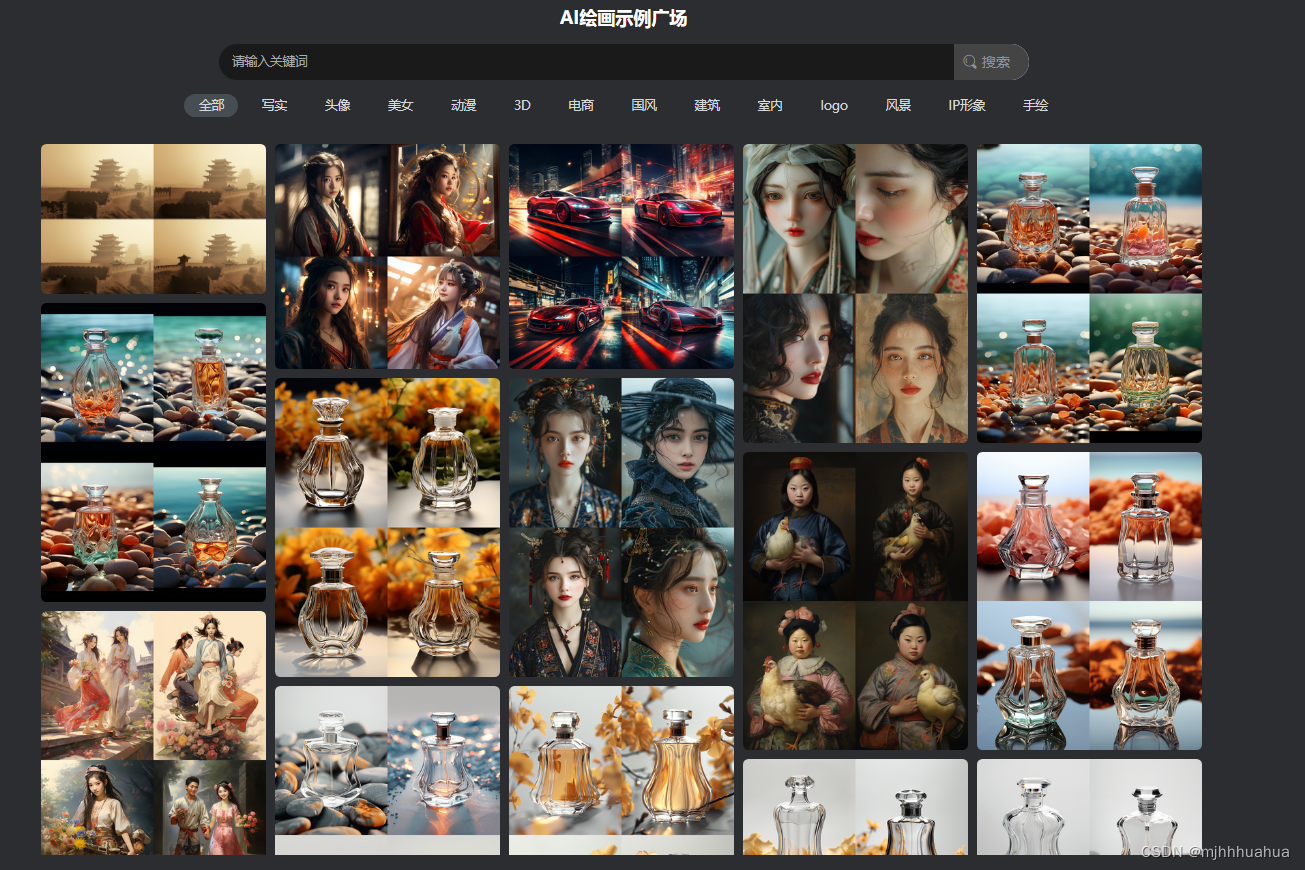
Task: Click the 搜索 search button
Action: 990,62
